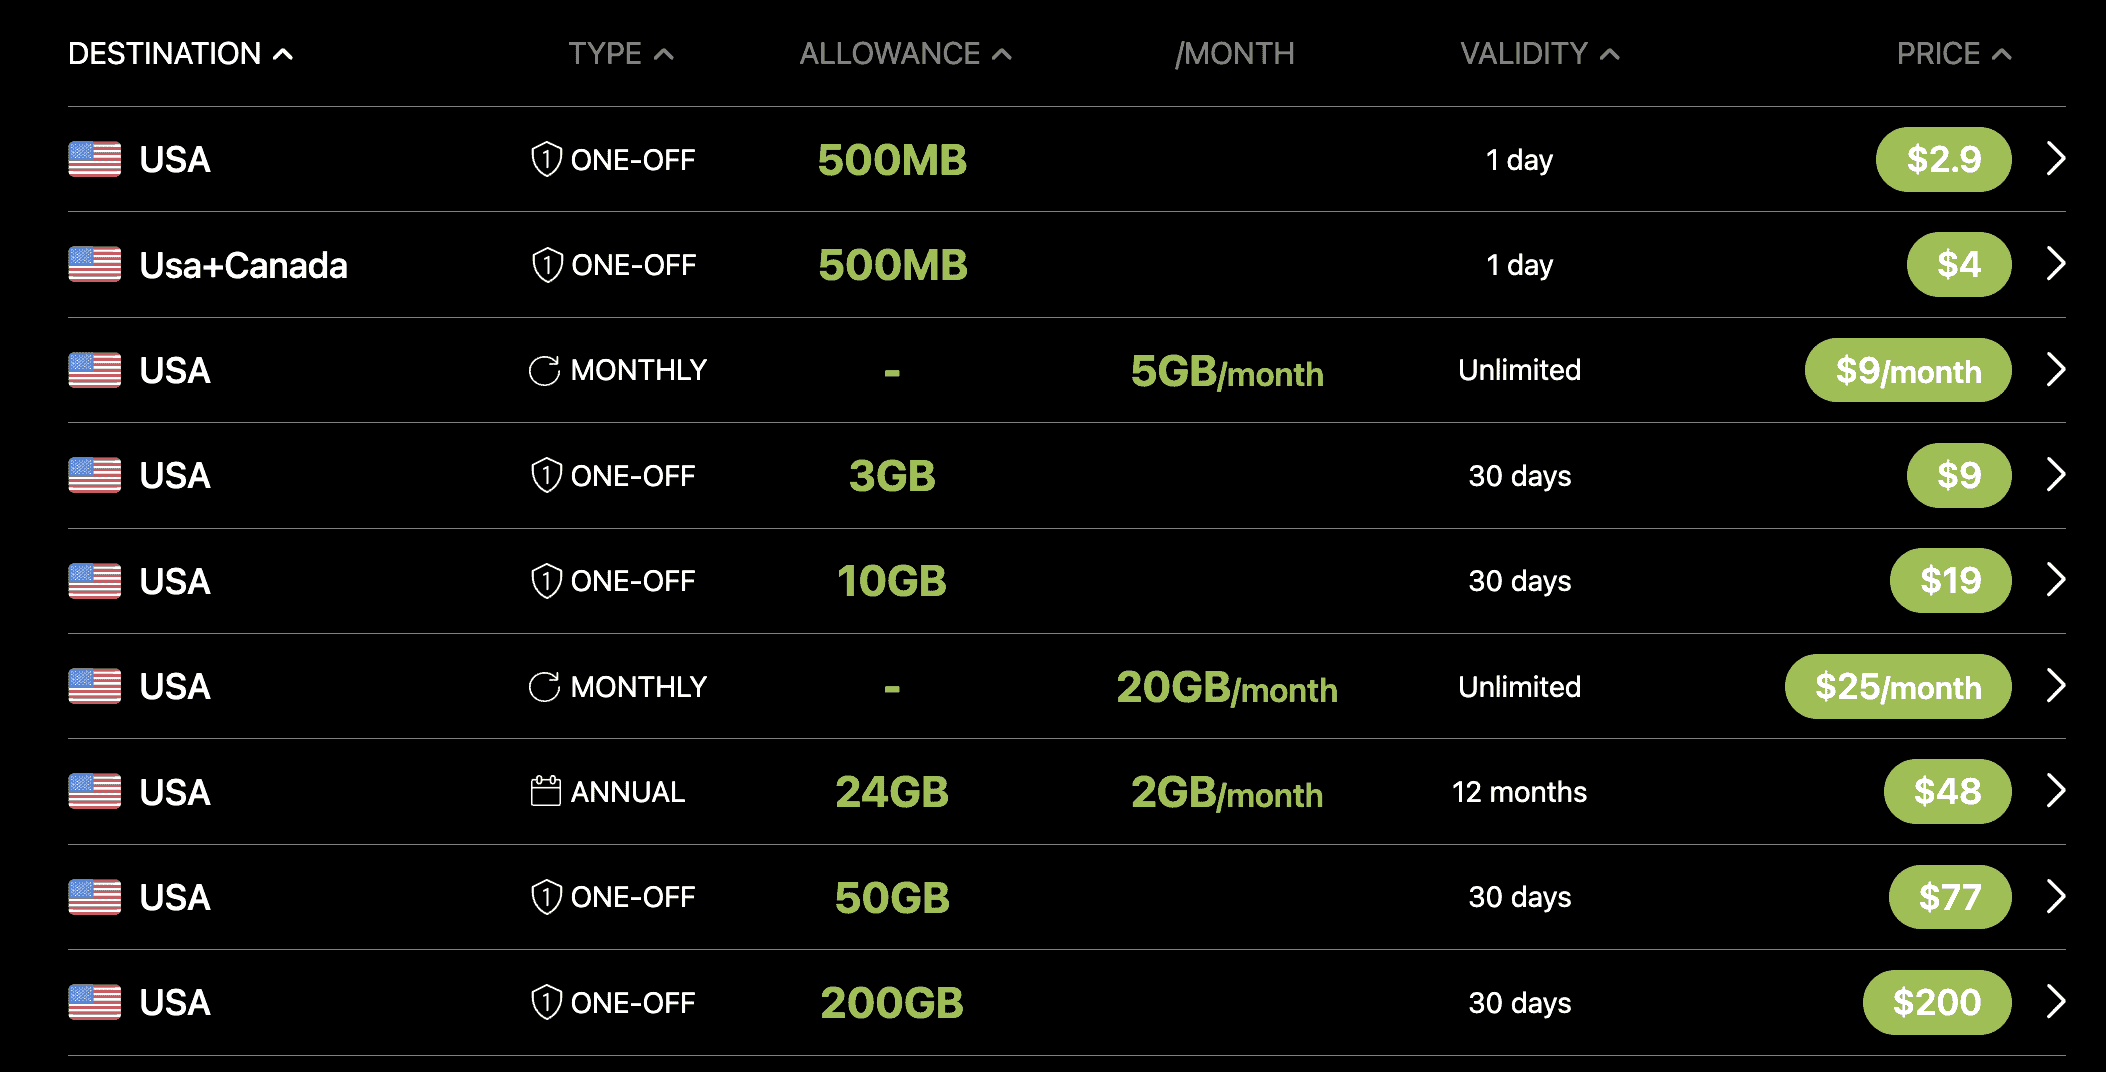Image resolution: width=2106 pixels, height=1072 pixels.
Task: Click the shield icon on the 10GB plan
Action: (x=546, y=581)
